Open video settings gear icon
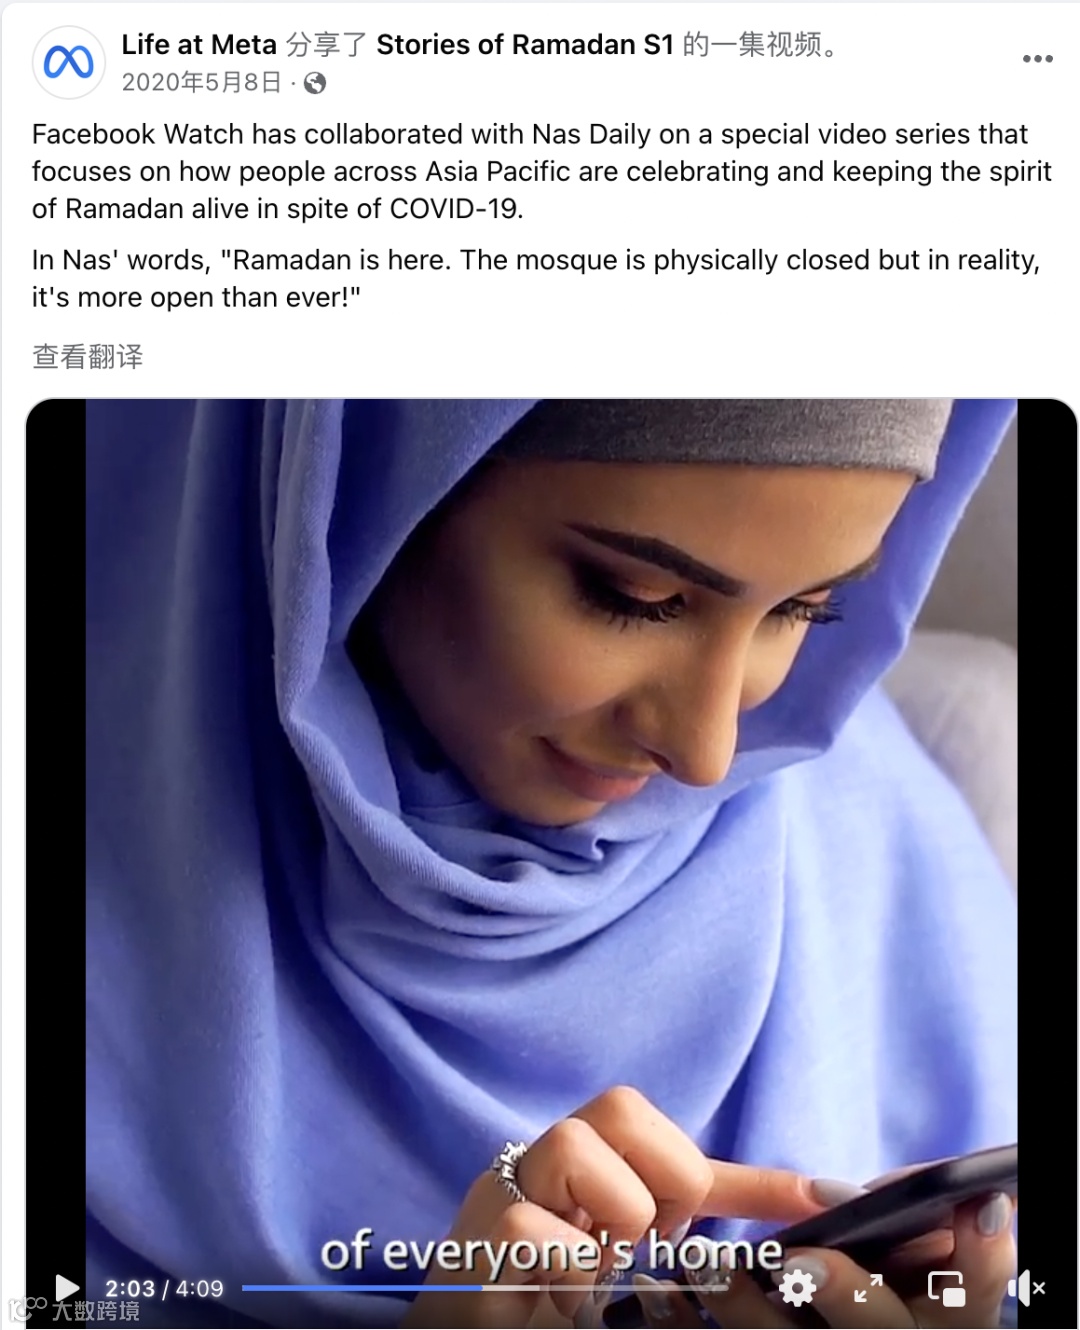This screenshot has width=1080, height=1330. click(797, 1288)
